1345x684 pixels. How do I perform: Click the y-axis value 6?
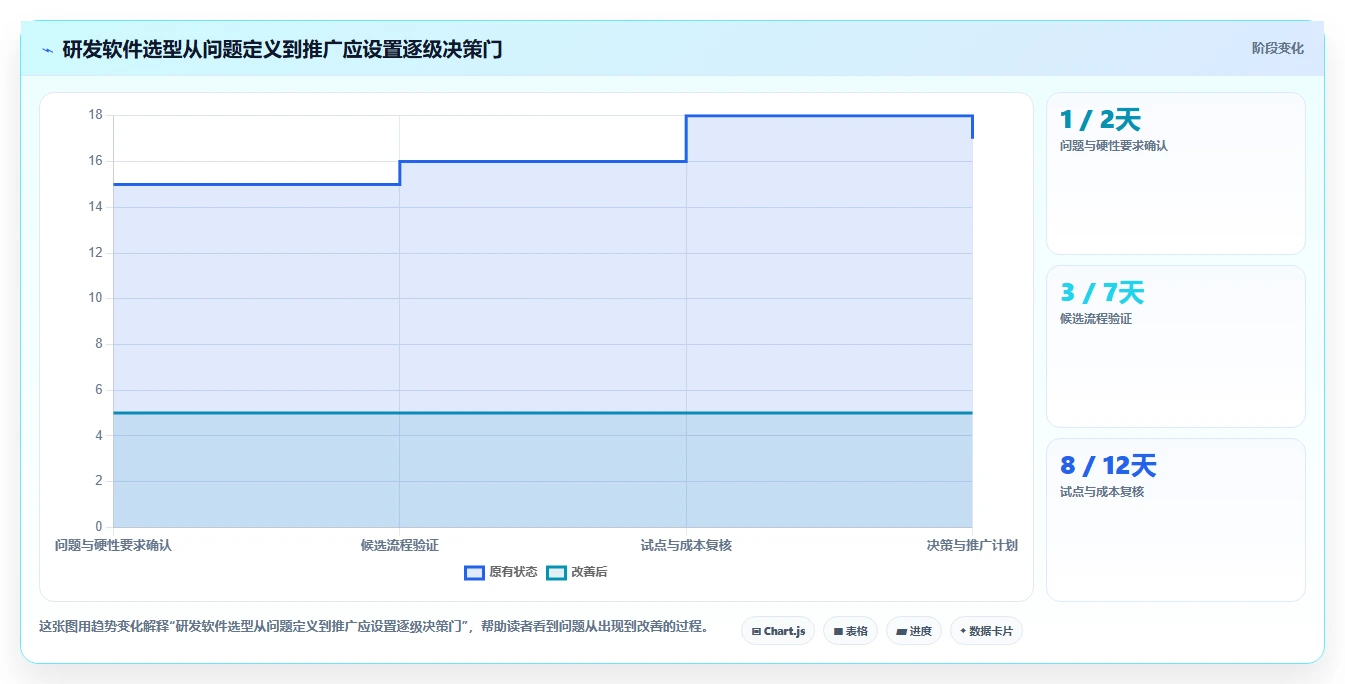coord(99,390)
